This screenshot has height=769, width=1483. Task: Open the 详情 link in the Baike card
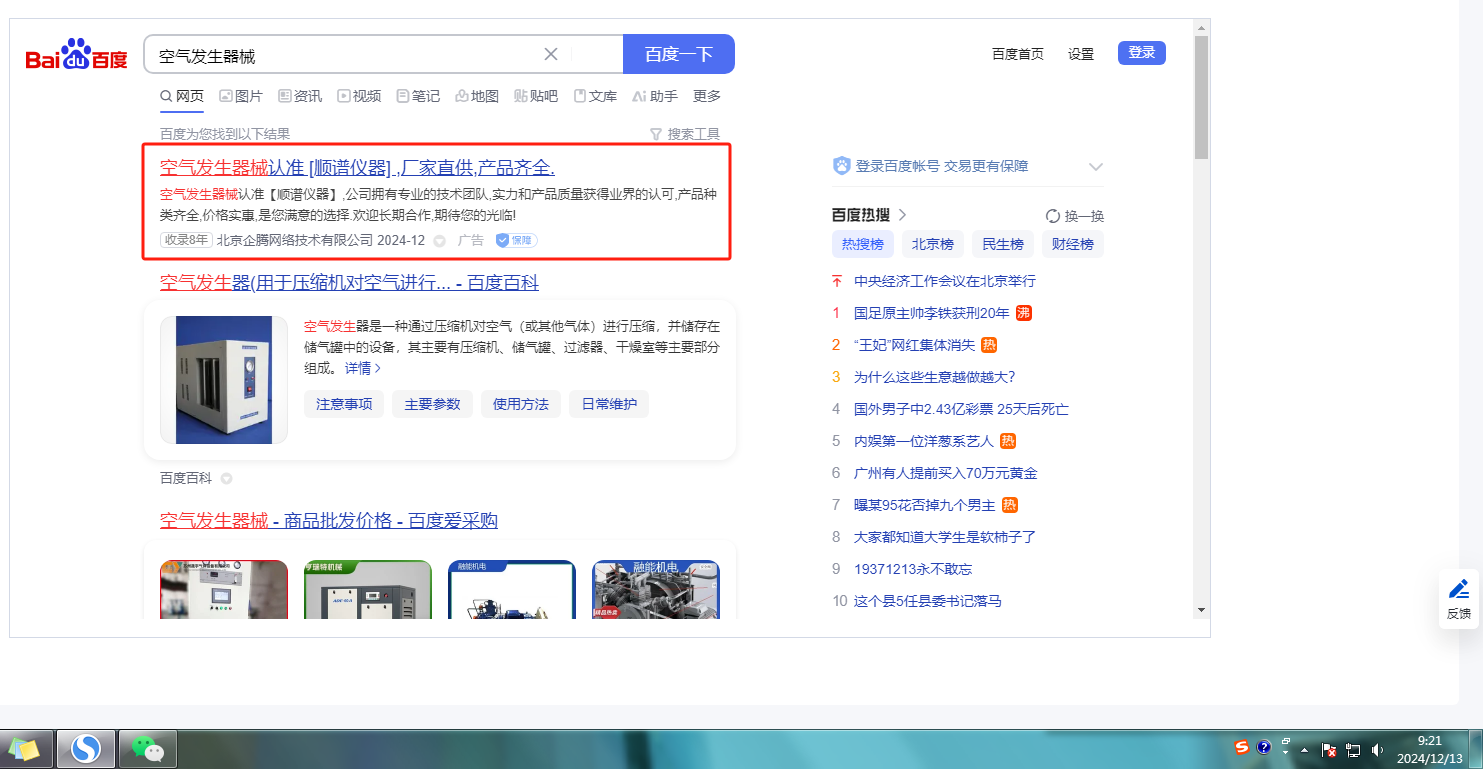pyautogui.click(x=362, y=368)
